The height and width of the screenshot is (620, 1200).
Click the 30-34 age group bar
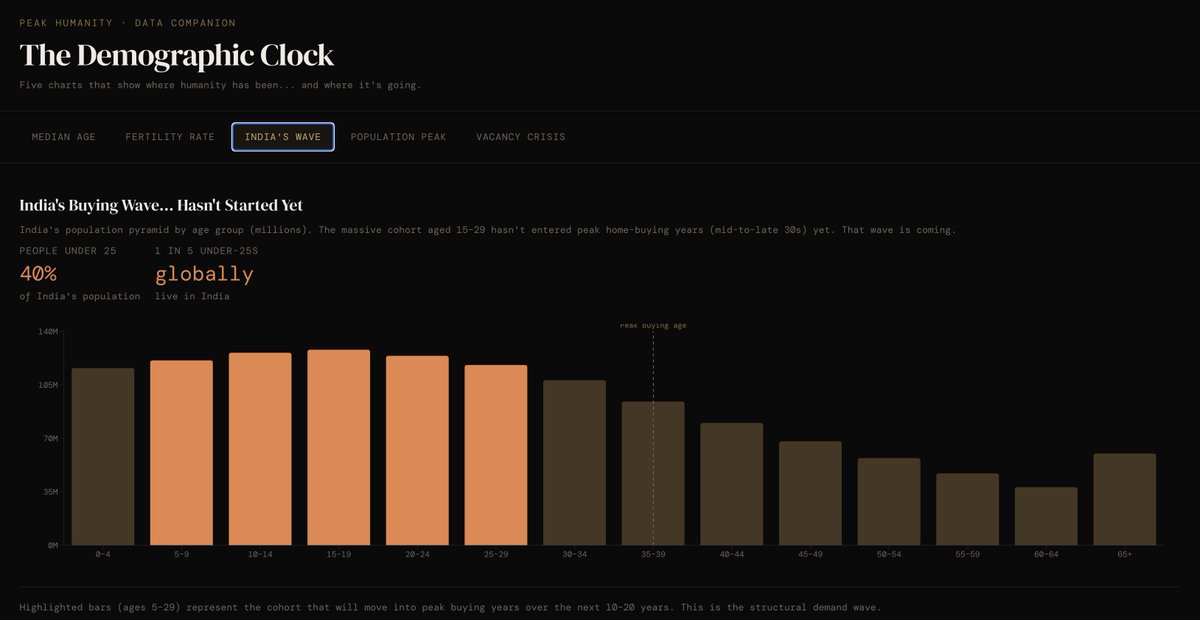[x=574, y=463]
